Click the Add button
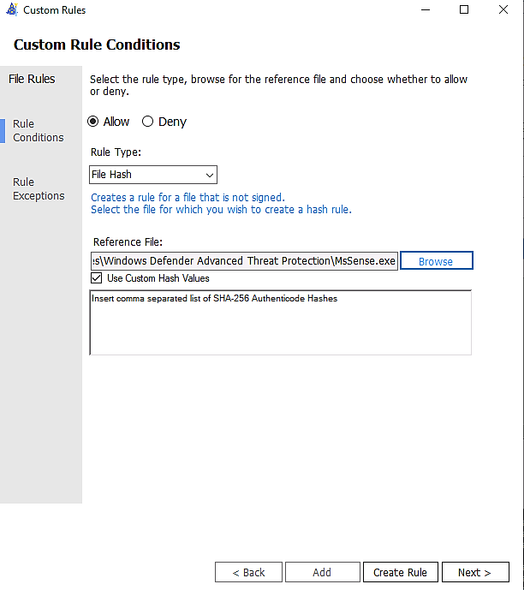Image resolution: width=524 pixels, height=590 pixels. [322, 572]
